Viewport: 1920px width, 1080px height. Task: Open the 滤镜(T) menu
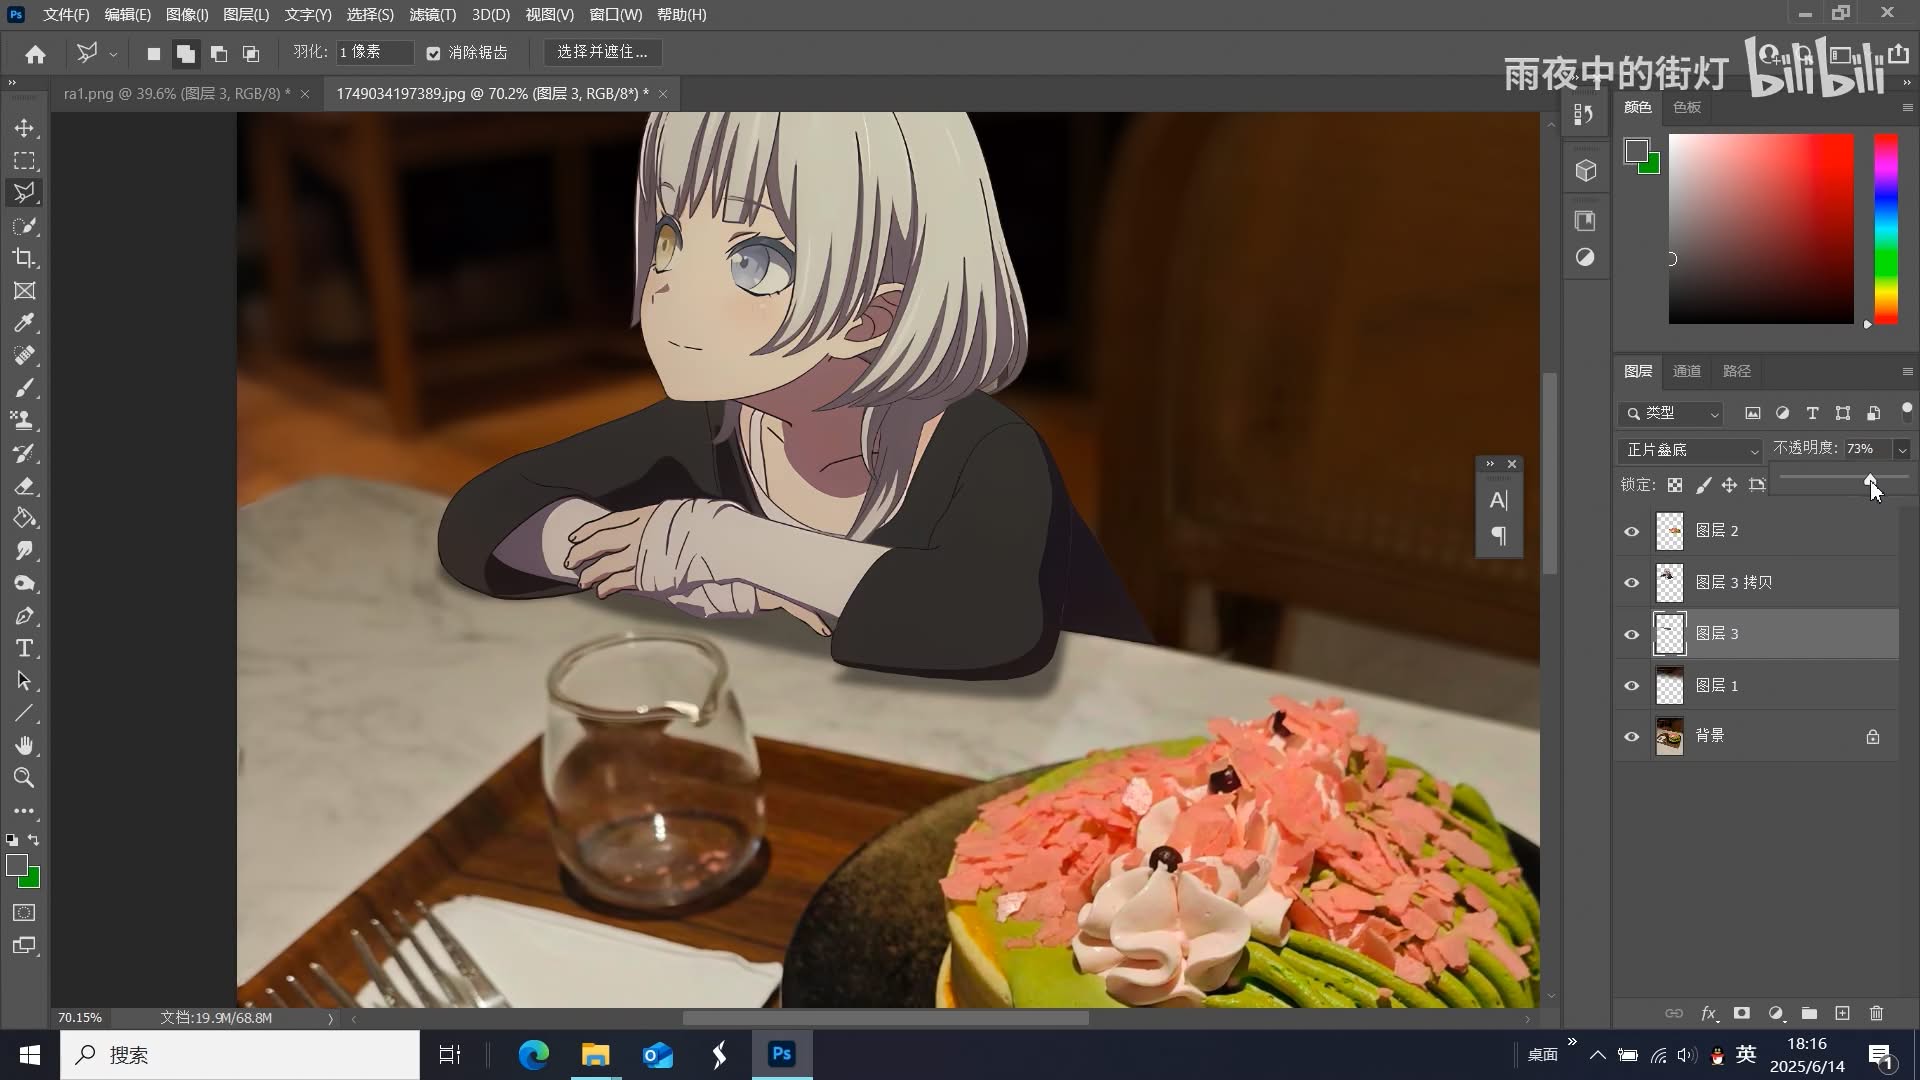tap(432, 15)
